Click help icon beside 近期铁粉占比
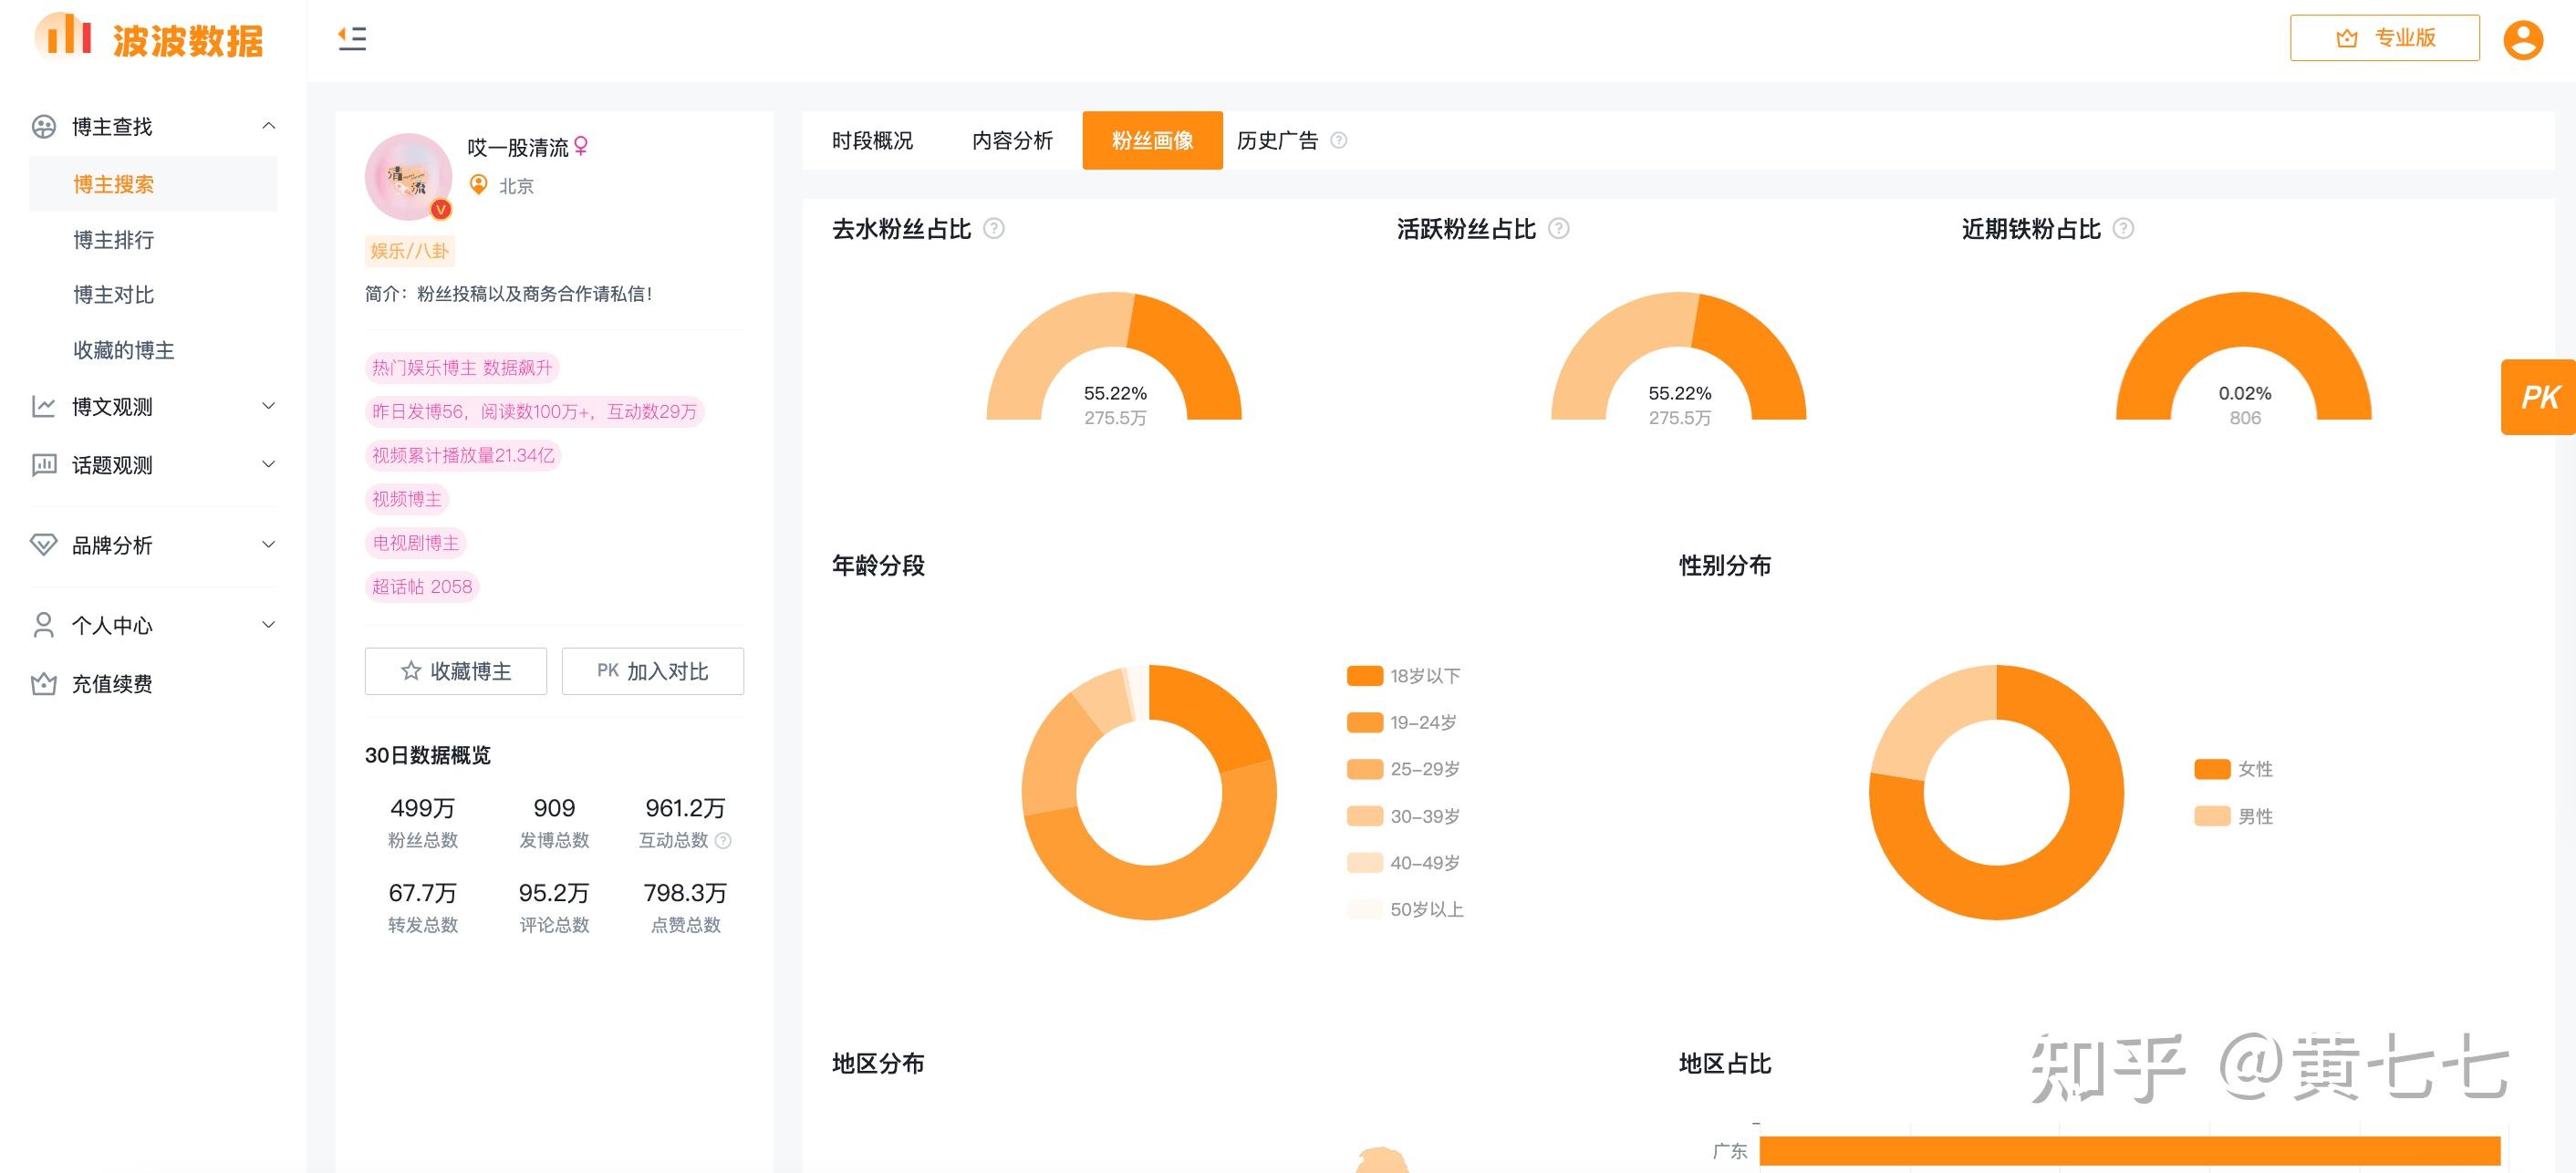The height and width of the screenshot is (1173, 2576). point(2123,229)
